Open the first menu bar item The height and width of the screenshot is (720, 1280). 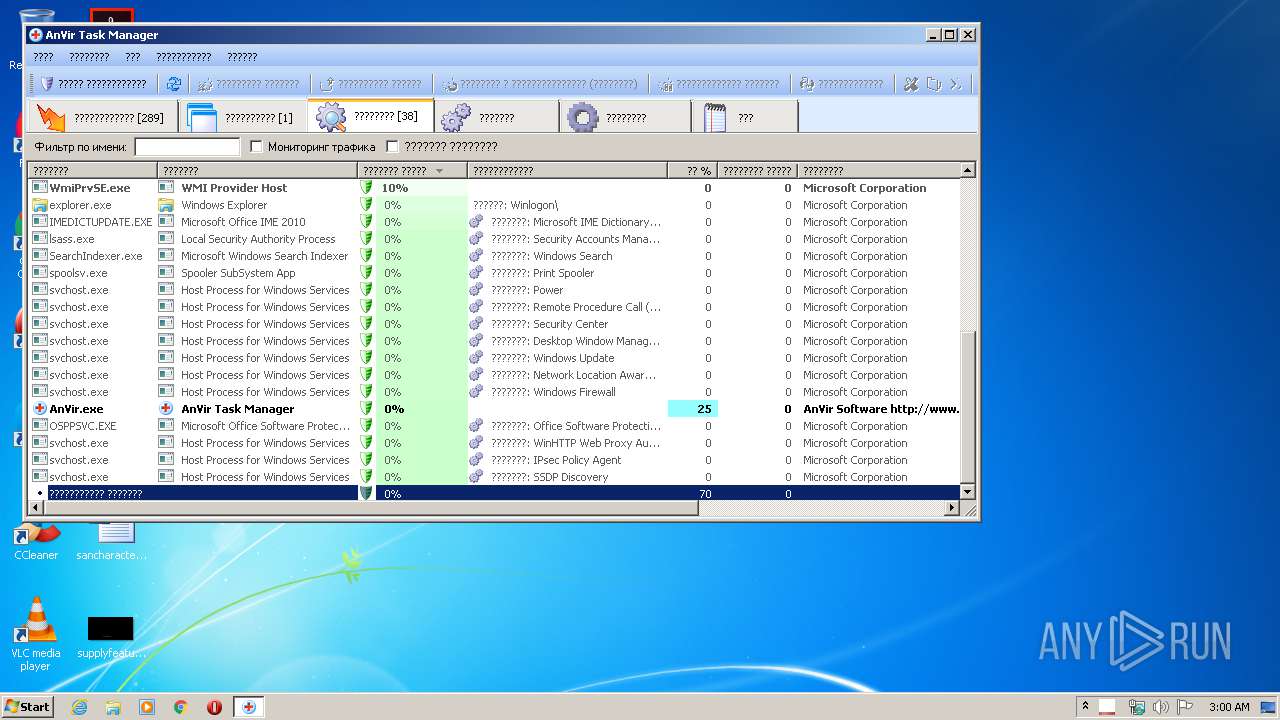click(x=43, y=57)
